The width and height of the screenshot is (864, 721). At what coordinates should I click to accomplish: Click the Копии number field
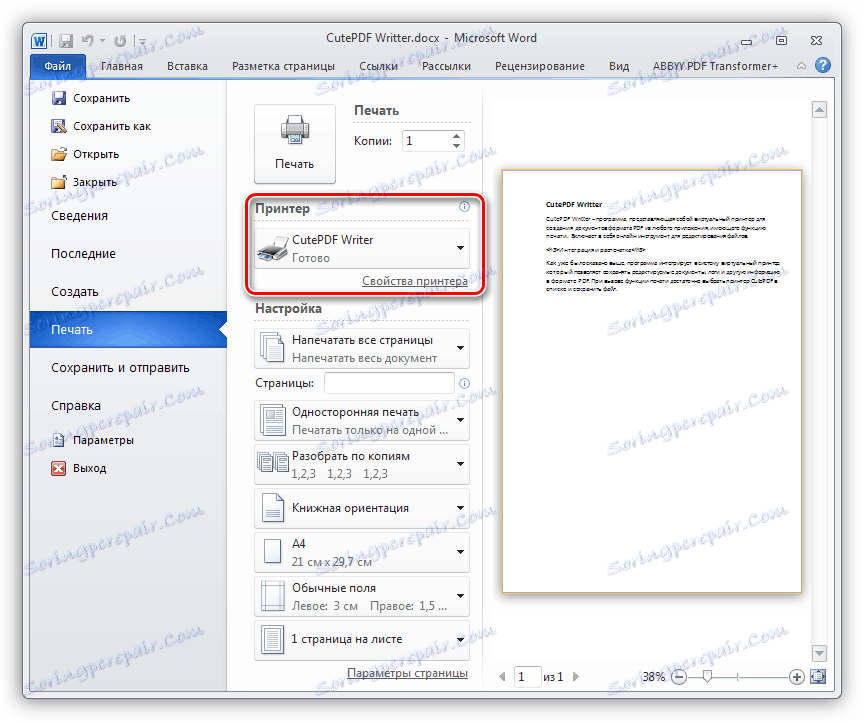(x=428, y=141)
